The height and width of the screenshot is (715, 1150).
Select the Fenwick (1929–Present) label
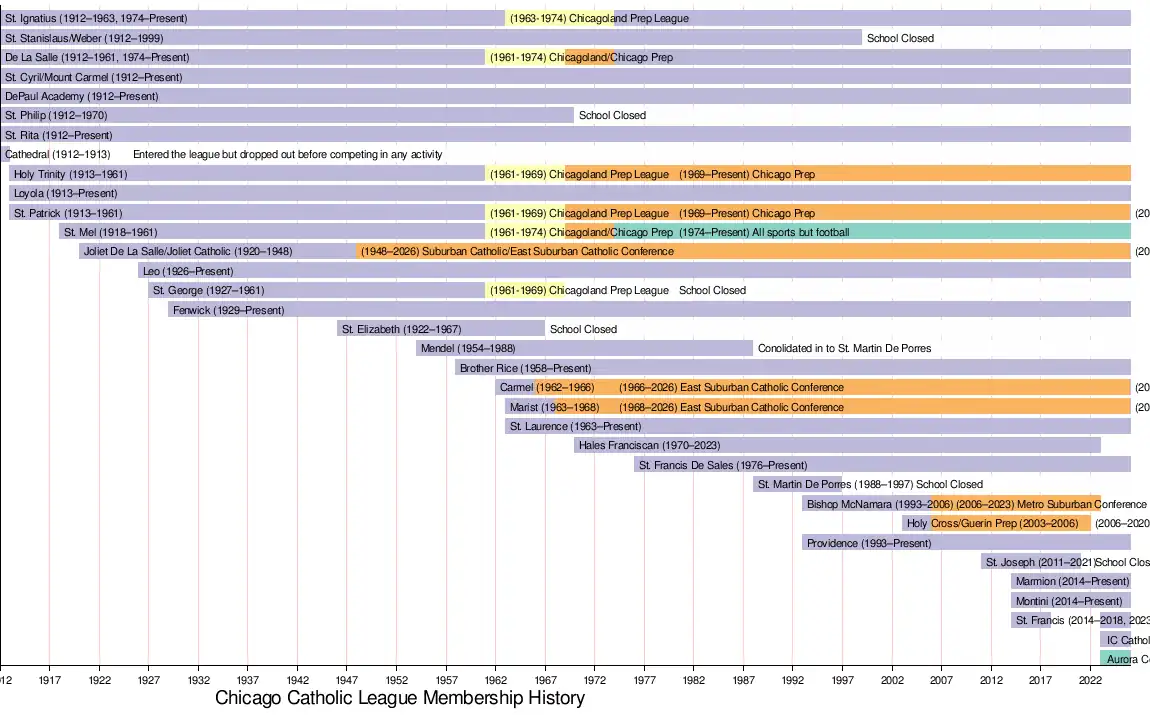pyautogui.click(x=229, y=310)
